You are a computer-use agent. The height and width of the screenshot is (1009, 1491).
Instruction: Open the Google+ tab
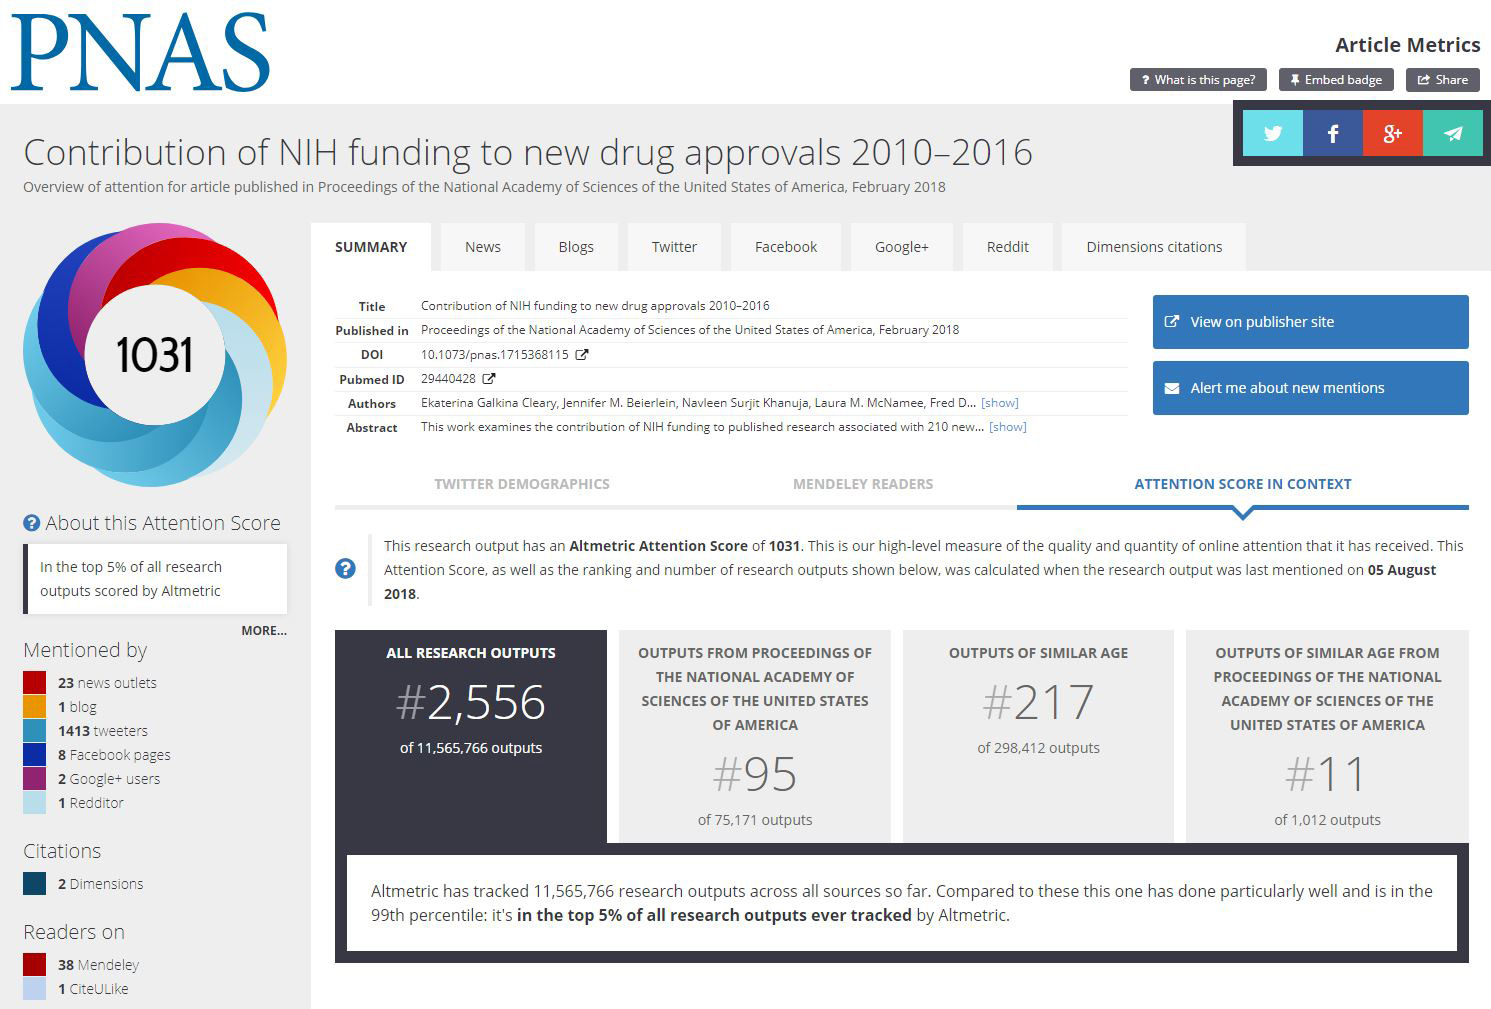(x=902, y=247)
